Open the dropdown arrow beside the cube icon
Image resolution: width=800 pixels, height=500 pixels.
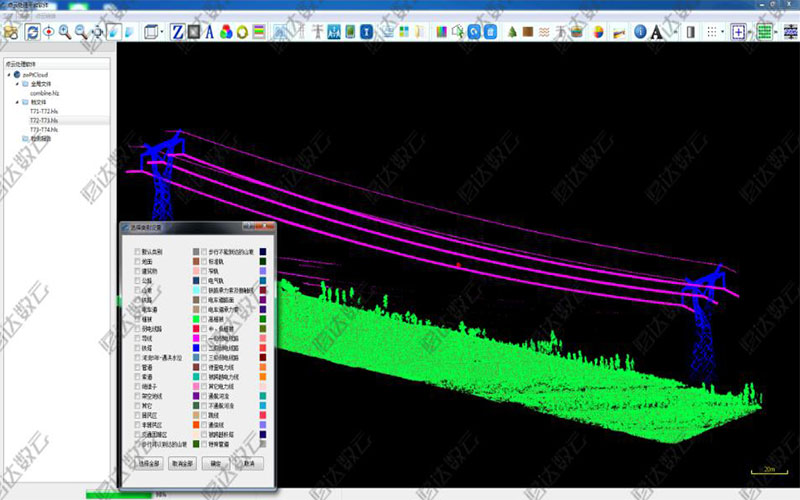point(161,31)
